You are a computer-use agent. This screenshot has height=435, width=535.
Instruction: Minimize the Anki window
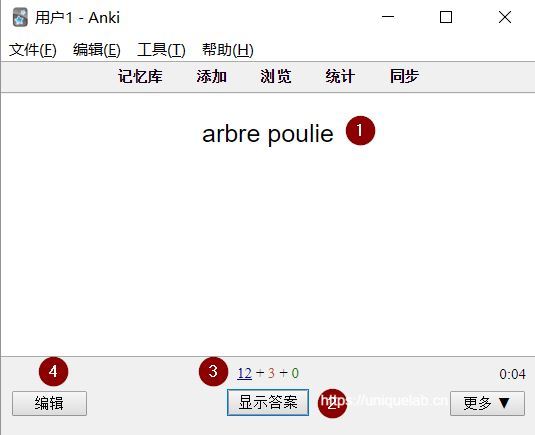pos(388,17)
